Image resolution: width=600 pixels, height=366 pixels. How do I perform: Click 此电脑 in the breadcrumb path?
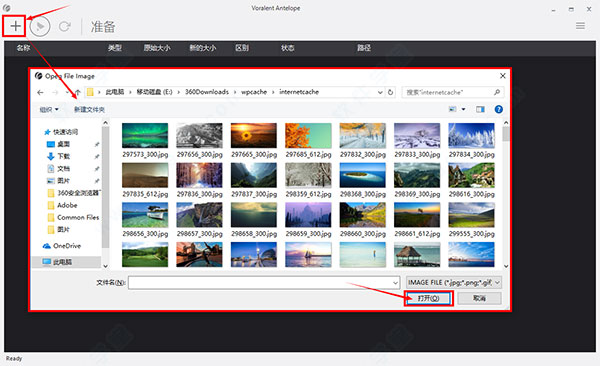click(x=115, y=92)
